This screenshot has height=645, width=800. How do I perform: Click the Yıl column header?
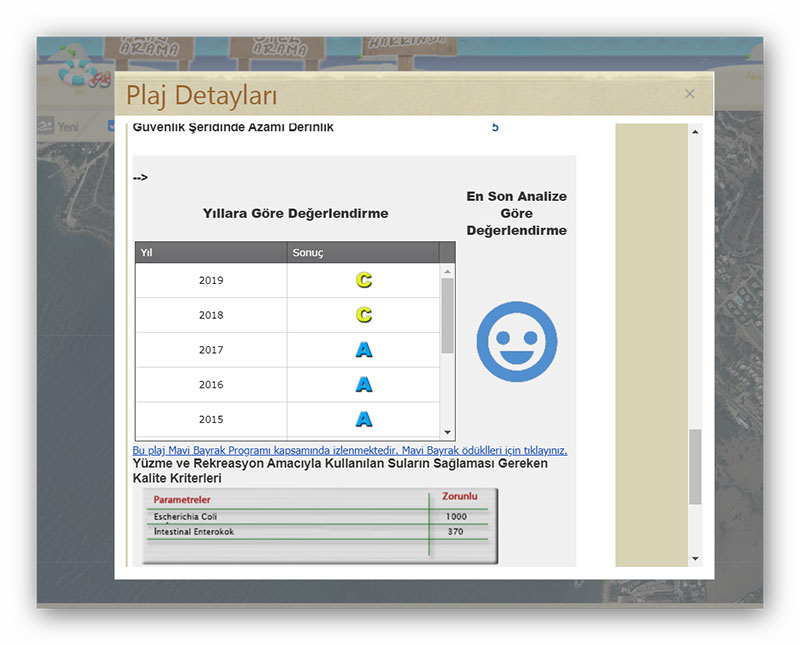click(211, 253)
